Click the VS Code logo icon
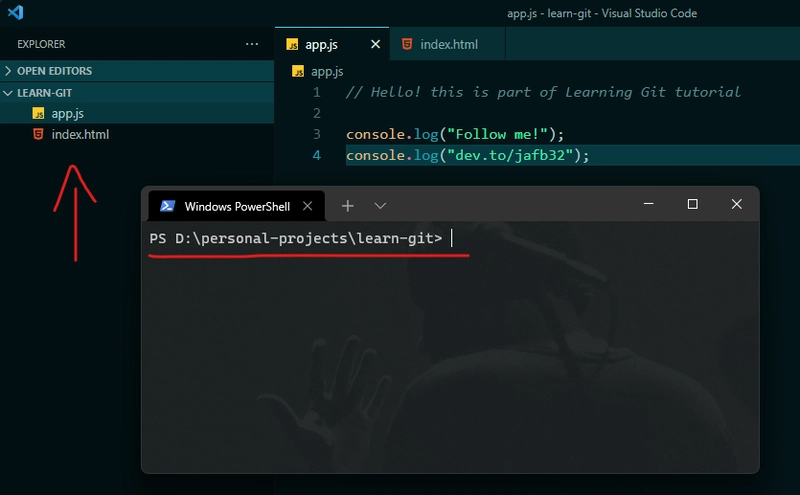Image resolution: width=800 pixels, height=495 pixels. click(x=15, y=13)
